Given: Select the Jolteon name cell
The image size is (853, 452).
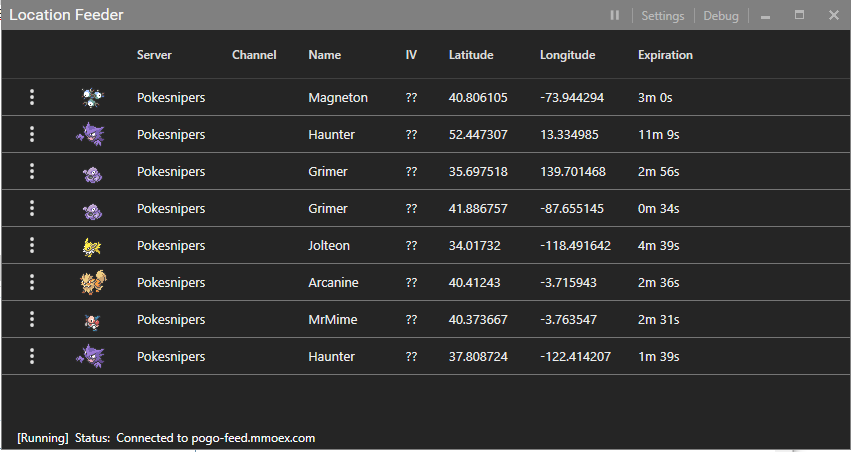Looking at the screenshot, I should click(329, 246).
